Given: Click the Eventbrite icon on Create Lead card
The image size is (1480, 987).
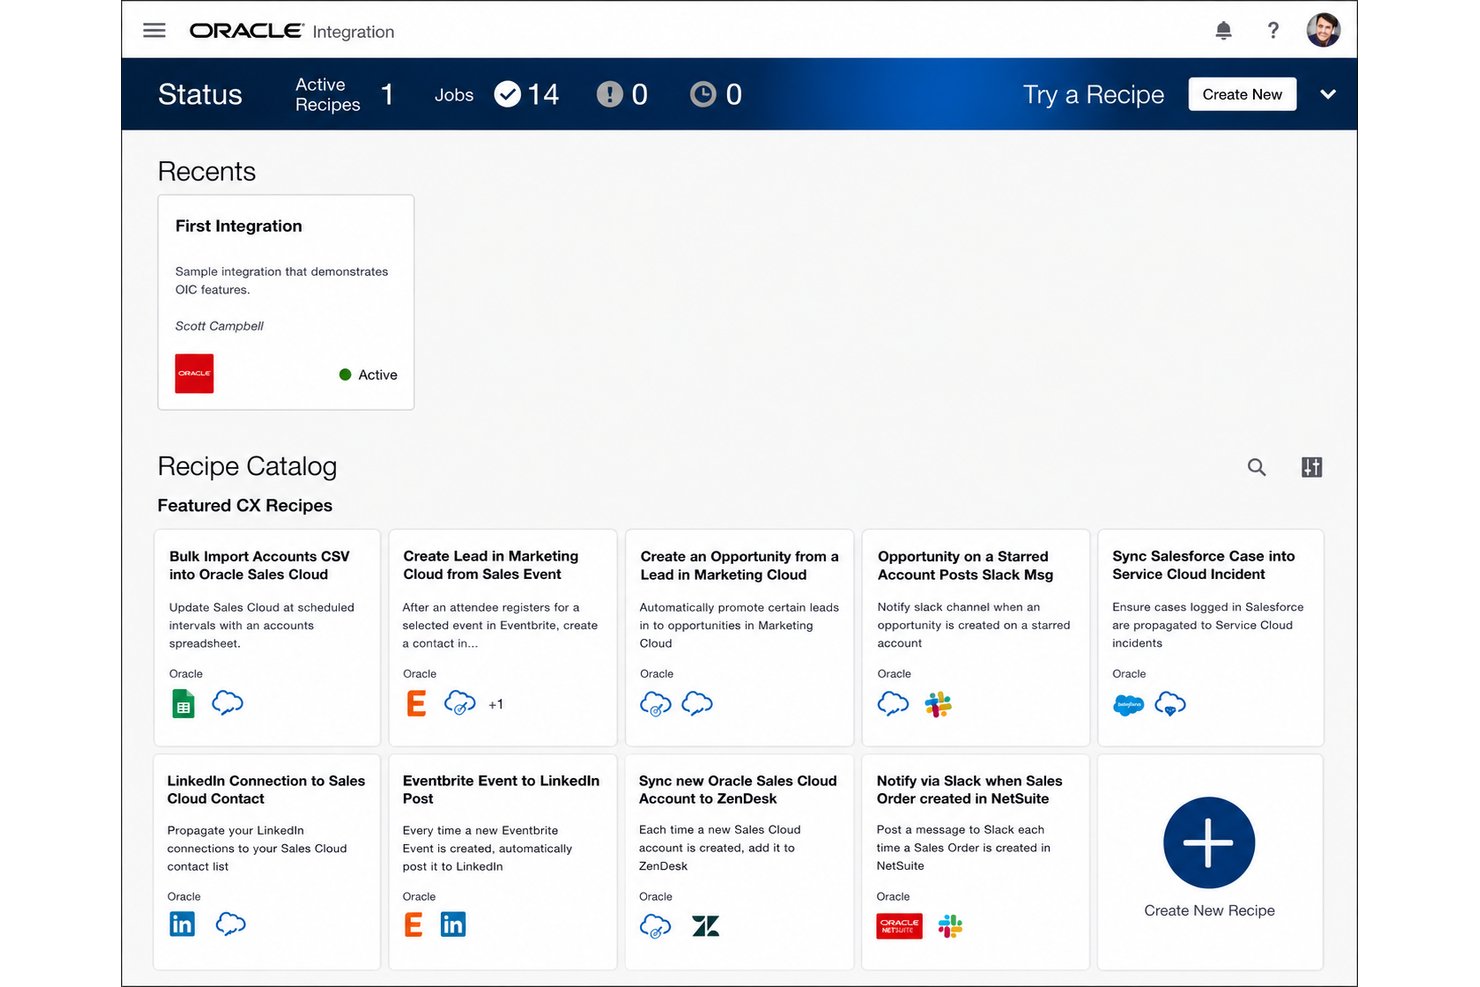Looking at the screenshot, I should pos(416,704).
